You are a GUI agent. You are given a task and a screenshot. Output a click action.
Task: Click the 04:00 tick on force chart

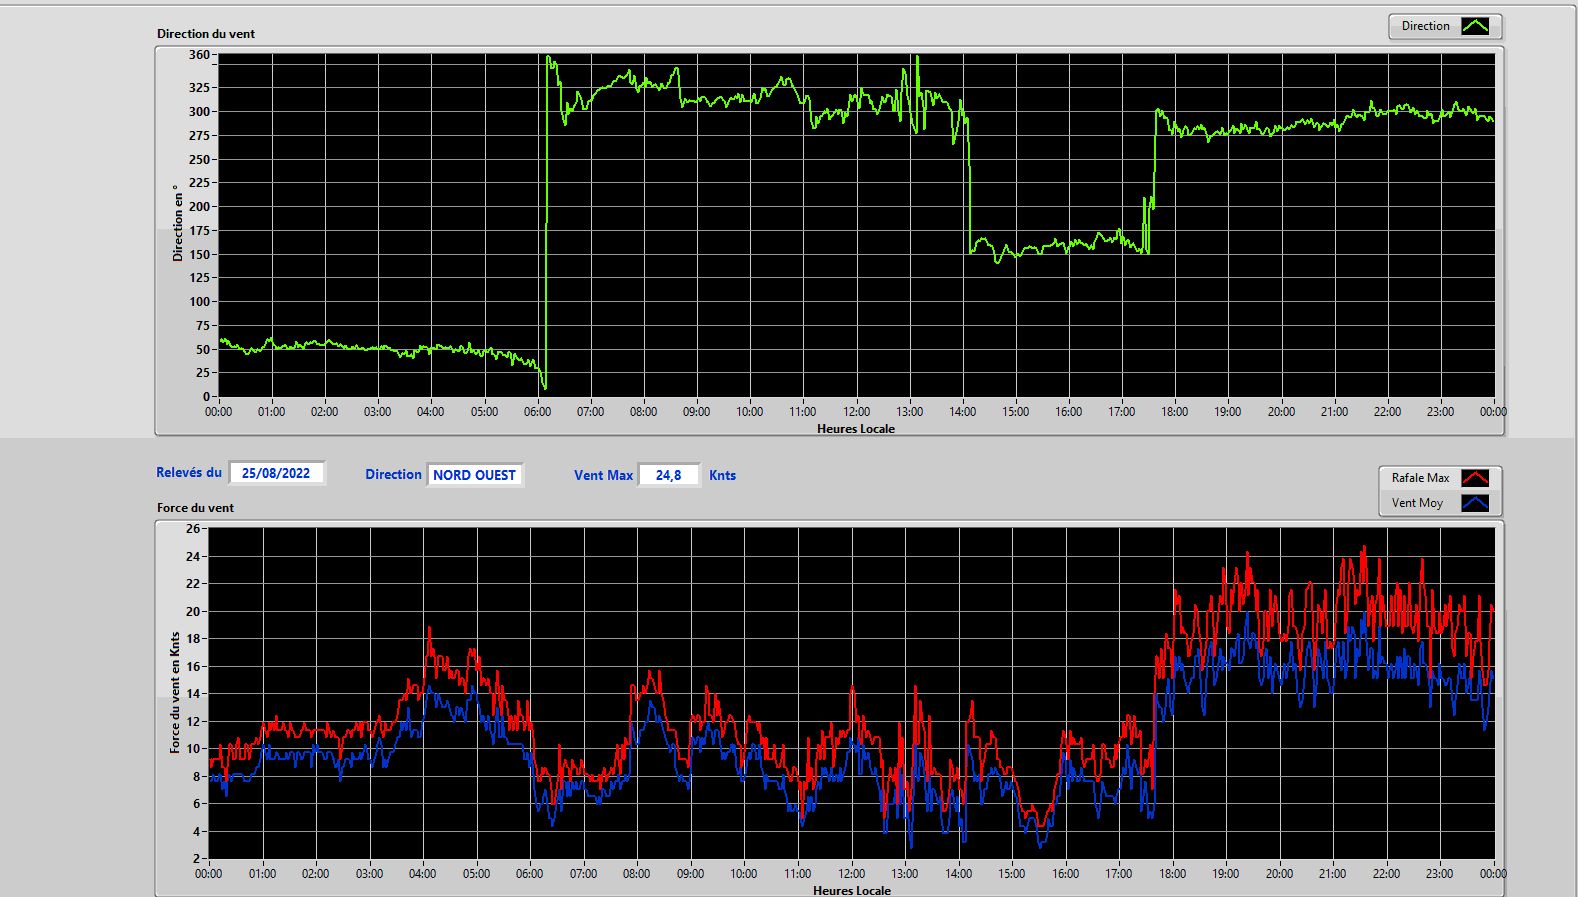(423, 873)
